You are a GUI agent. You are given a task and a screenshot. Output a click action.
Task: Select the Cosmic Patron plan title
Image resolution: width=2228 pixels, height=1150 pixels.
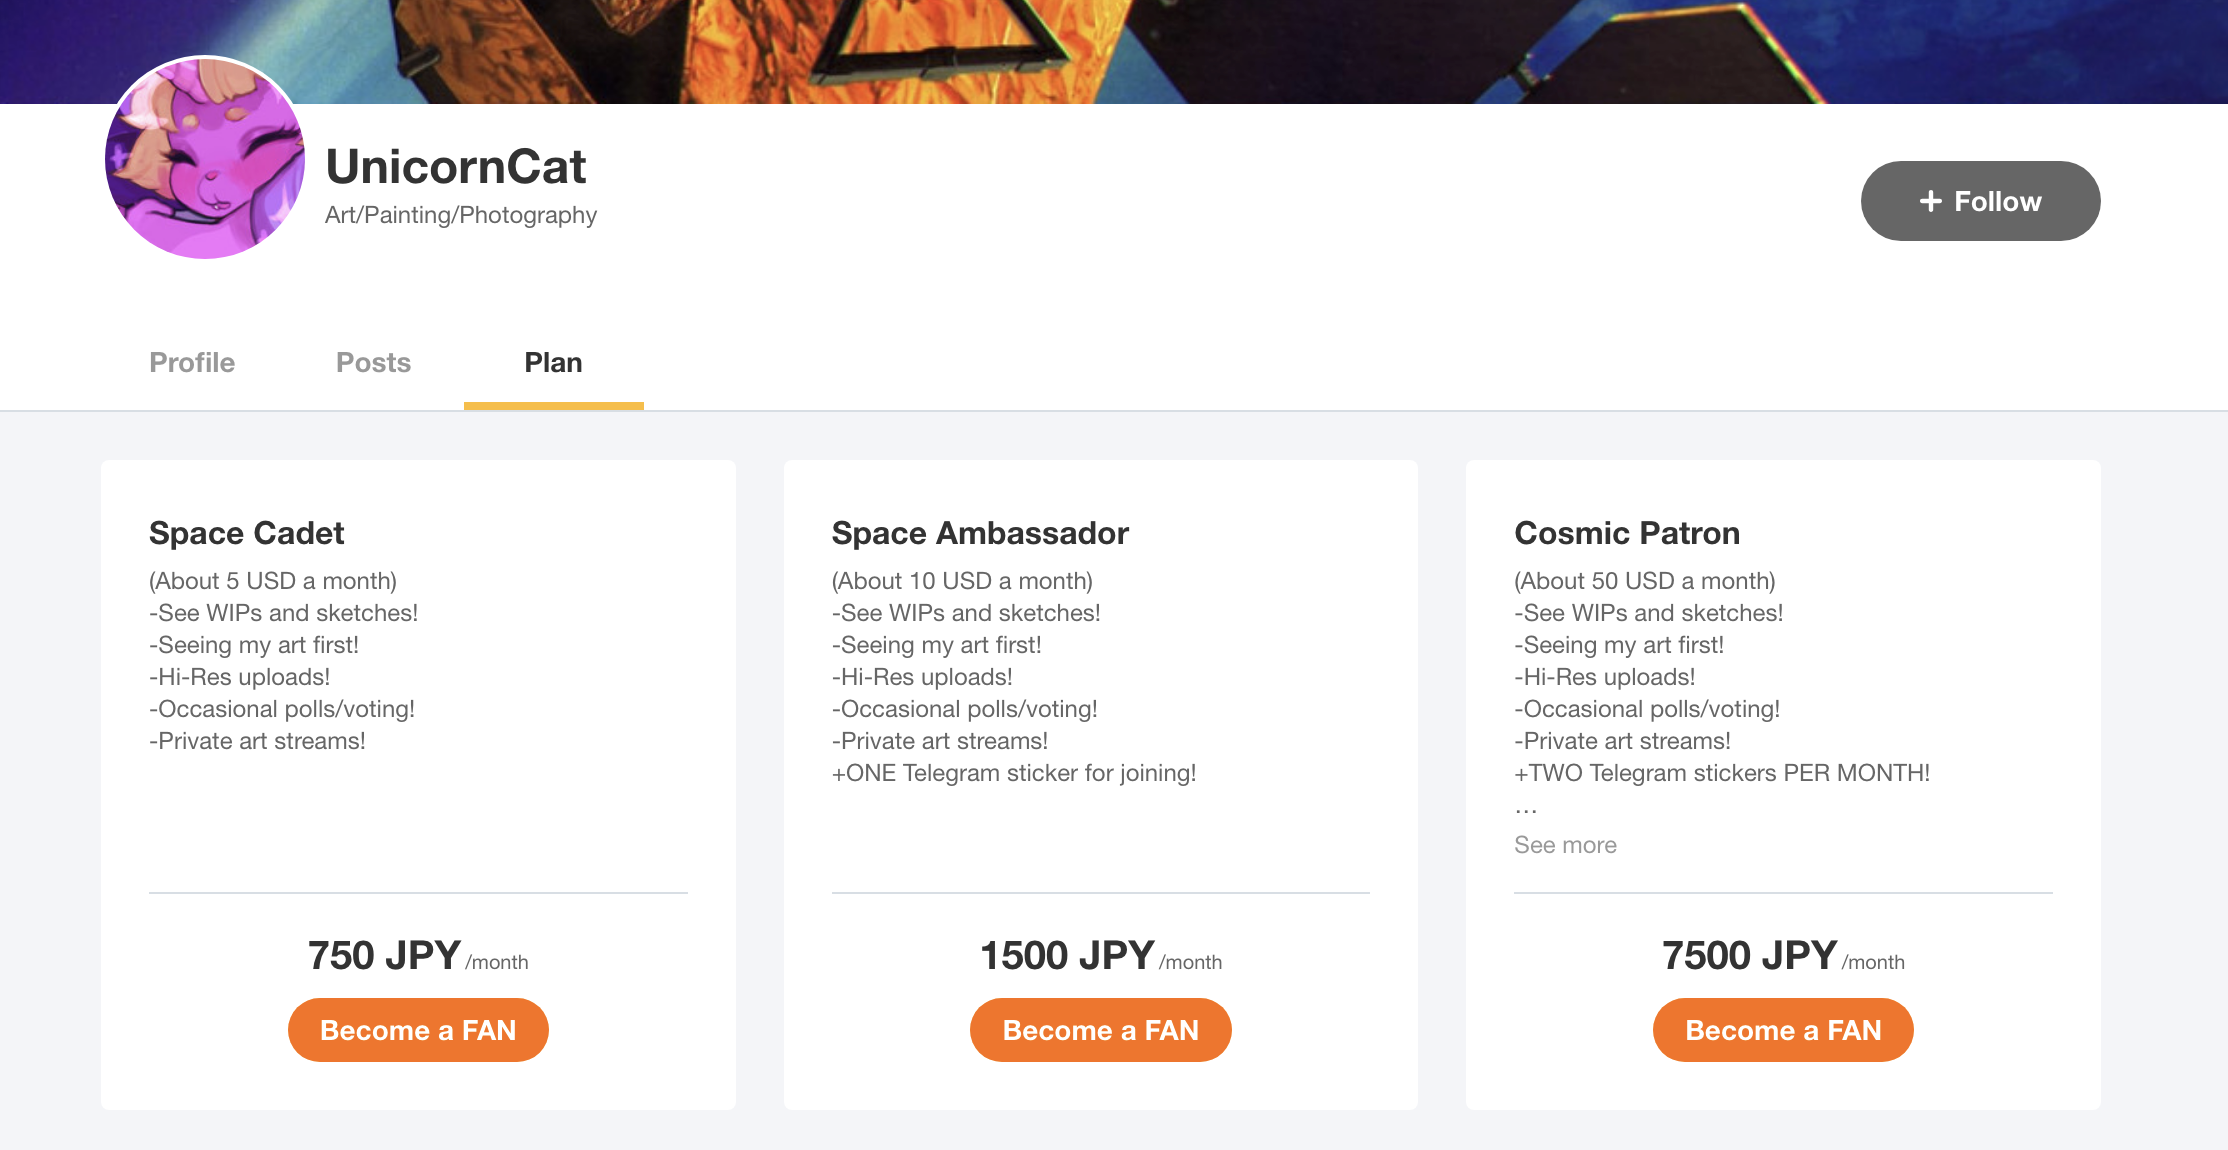(1627, 533)
